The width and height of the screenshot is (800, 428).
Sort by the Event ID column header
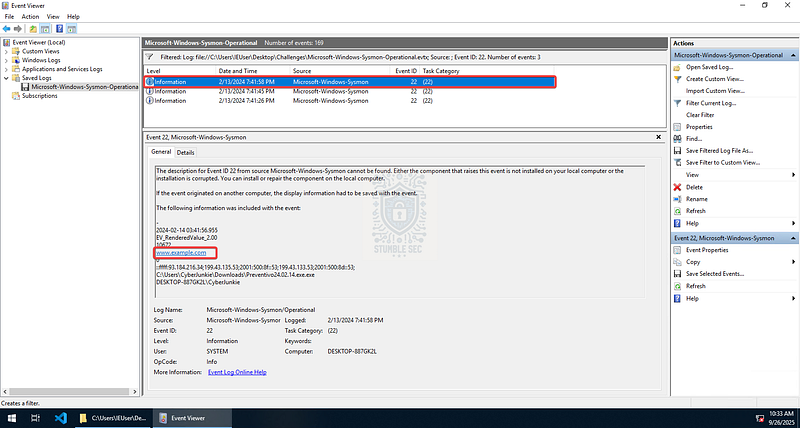click(405, 71)
